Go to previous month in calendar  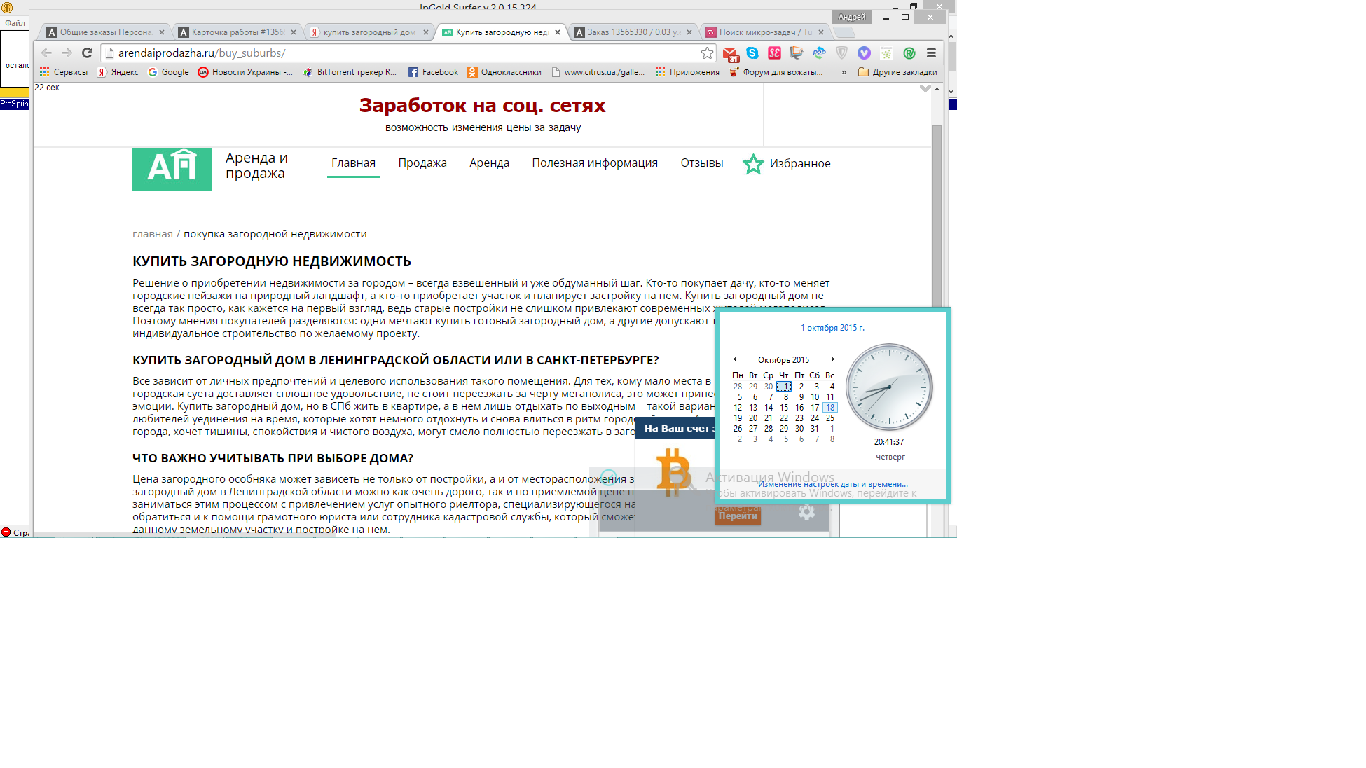(x=735, y=359)
